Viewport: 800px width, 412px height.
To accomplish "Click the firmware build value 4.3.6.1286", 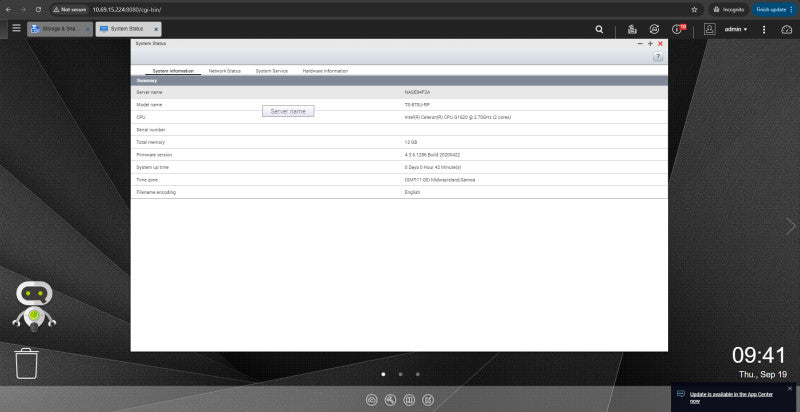I will click(x=433, y=154).
